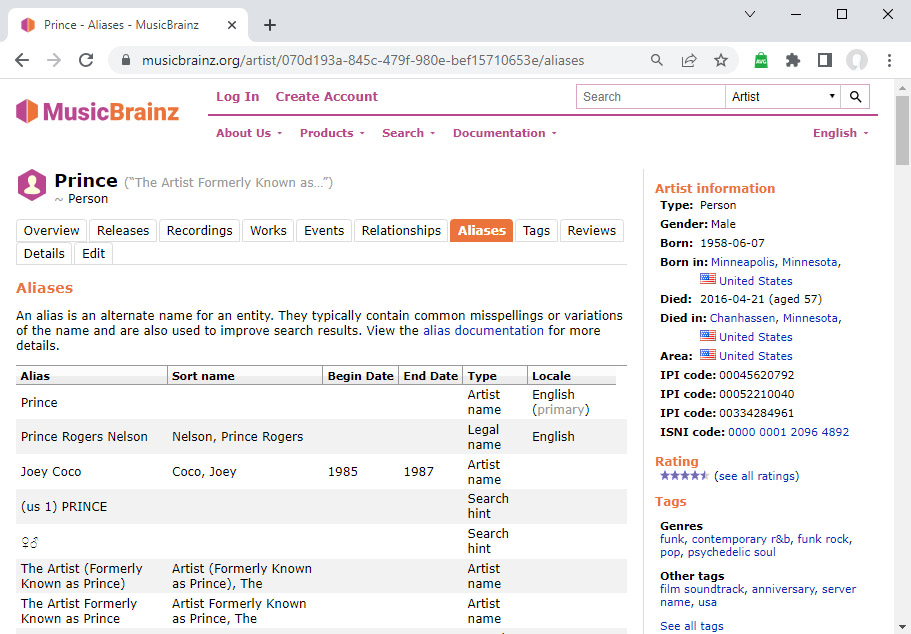Click into the Search input field
911x634 pixels.
[651, 96]
